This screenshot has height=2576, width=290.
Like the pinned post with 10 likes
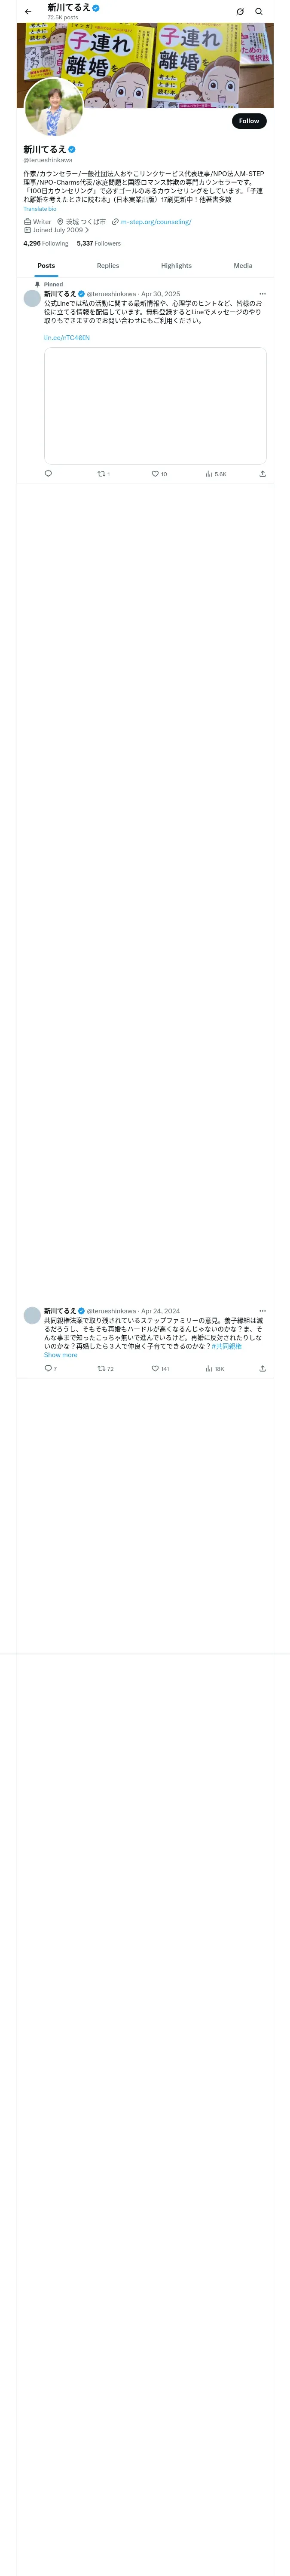tap(159, 474)
